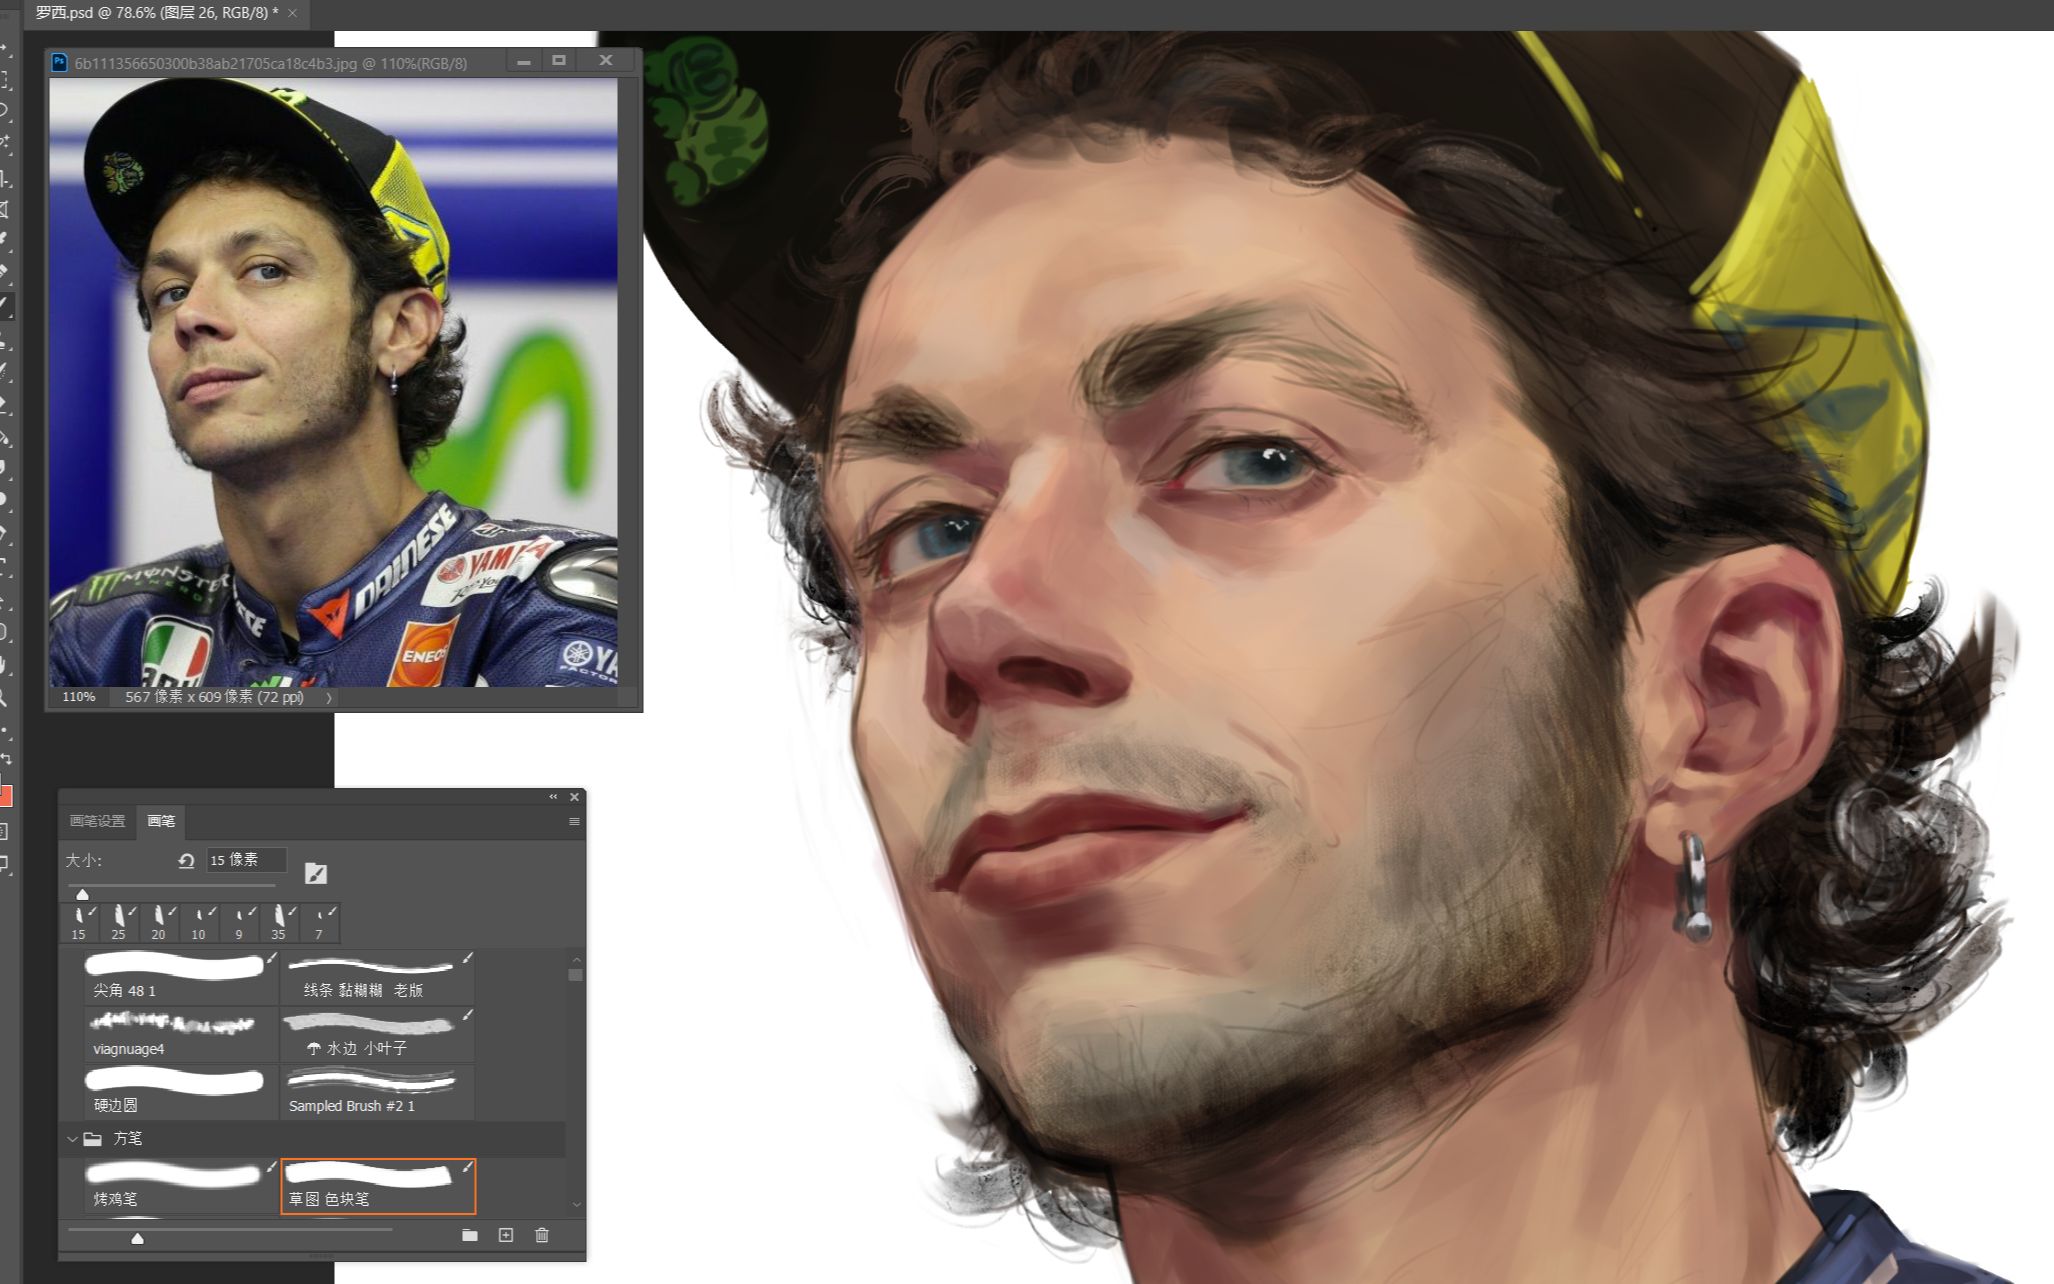
Task: Open the brush panel hamburger menu
Action: 574,821
